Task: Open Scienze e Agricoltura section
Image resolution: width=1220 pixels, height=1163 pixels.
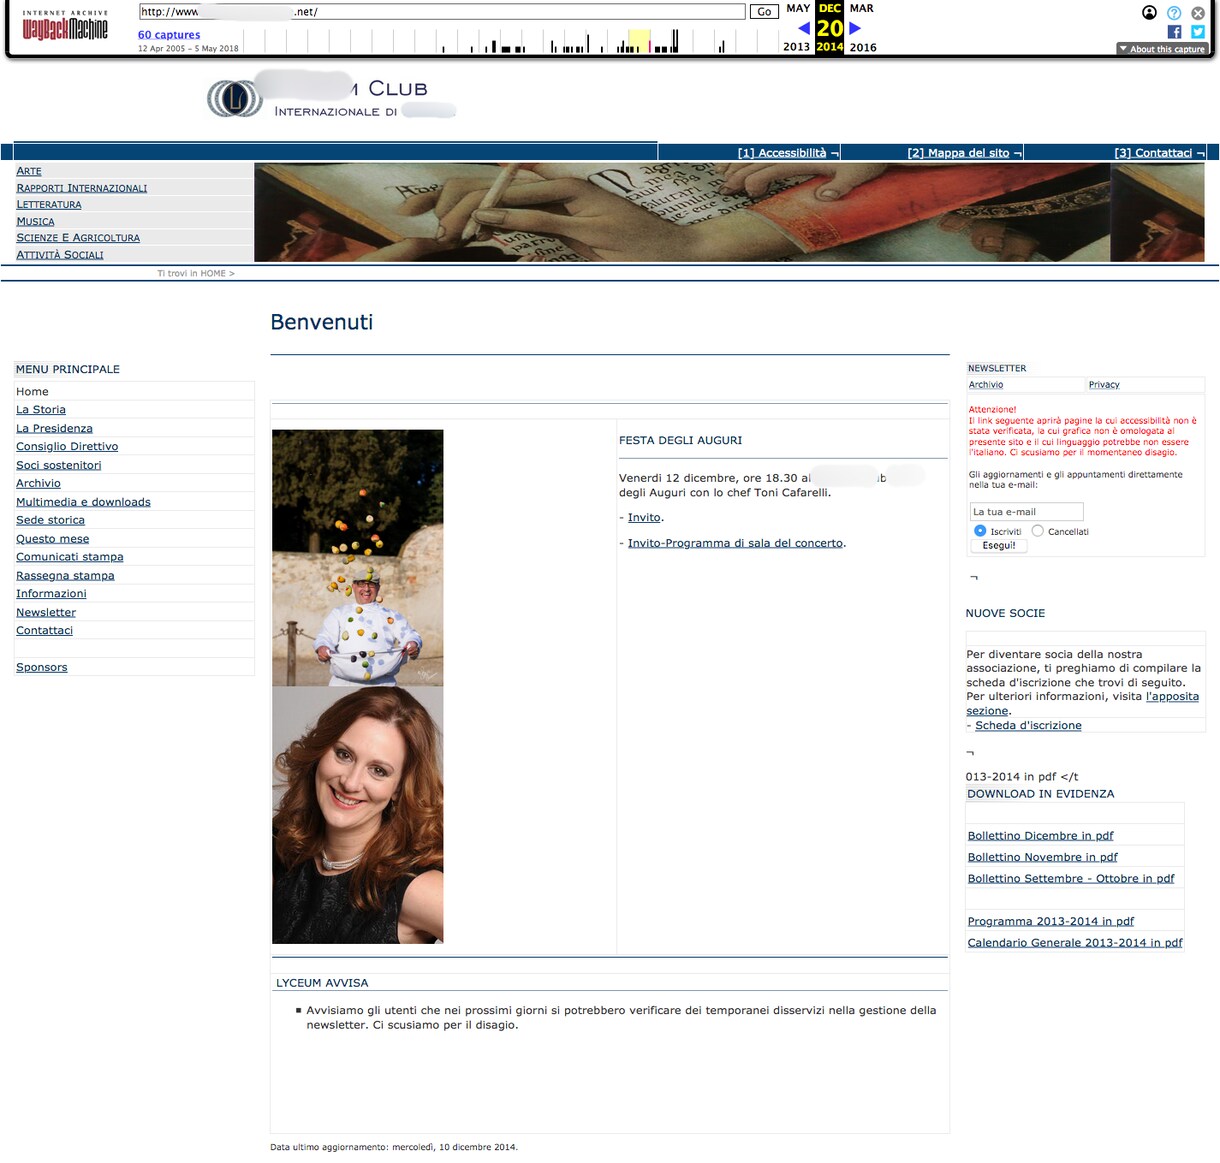Action: (78, 238)
